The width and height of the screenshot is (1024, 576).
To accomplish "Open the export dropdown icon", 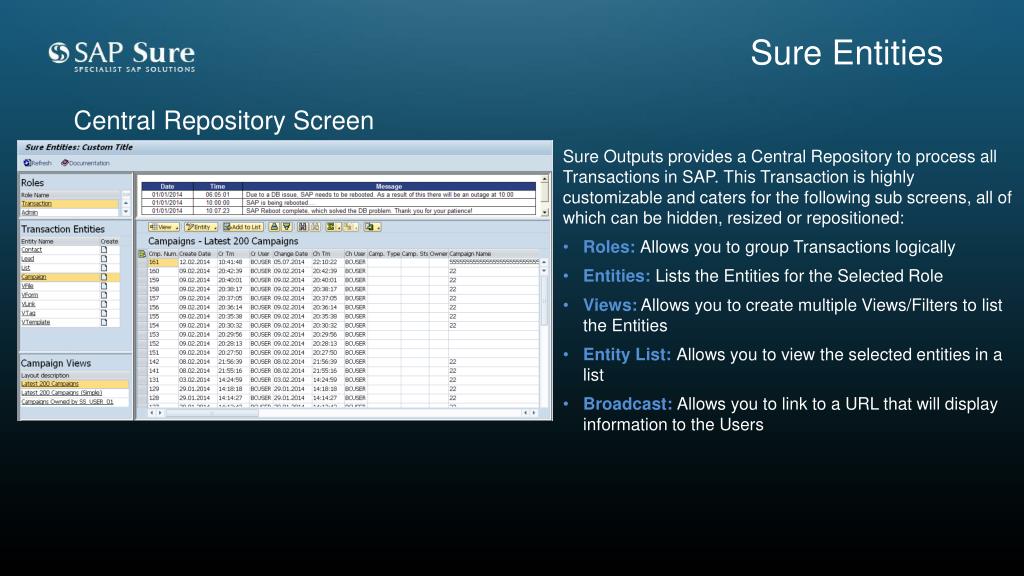I will pos(372,227).
